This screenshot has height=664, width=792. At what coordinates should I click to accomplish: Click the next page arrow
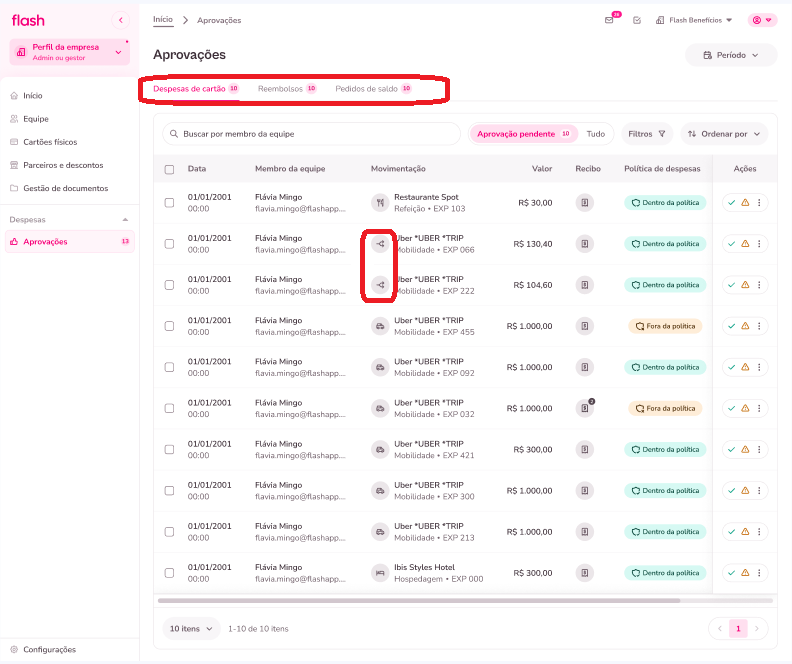pyautogui.click(x=757, y=629)
